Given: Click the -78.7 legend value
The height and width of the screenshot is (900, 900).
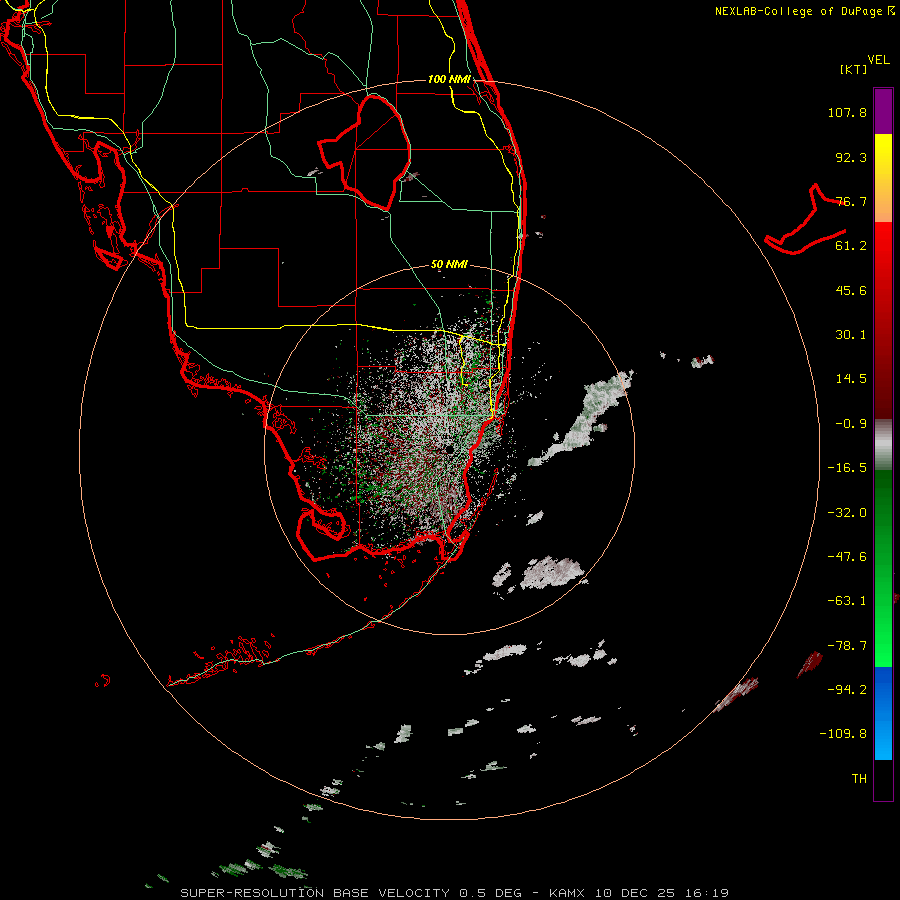Looking at the screenshot, I should [847, 646].
